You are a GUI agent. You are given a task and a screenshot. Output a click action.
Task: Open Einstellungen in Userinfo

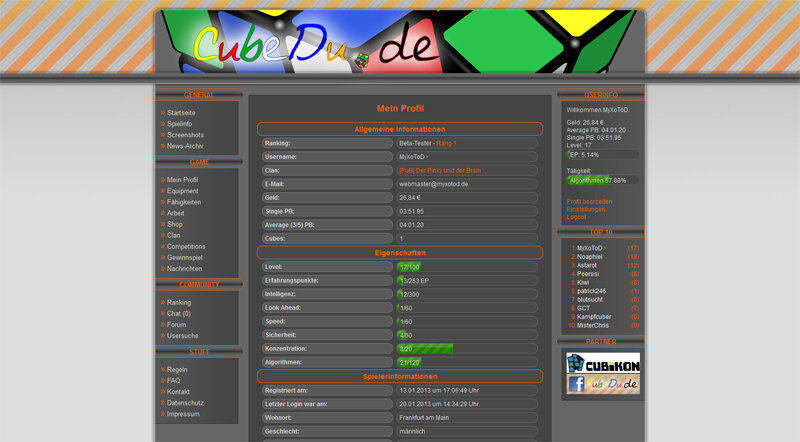586,209
